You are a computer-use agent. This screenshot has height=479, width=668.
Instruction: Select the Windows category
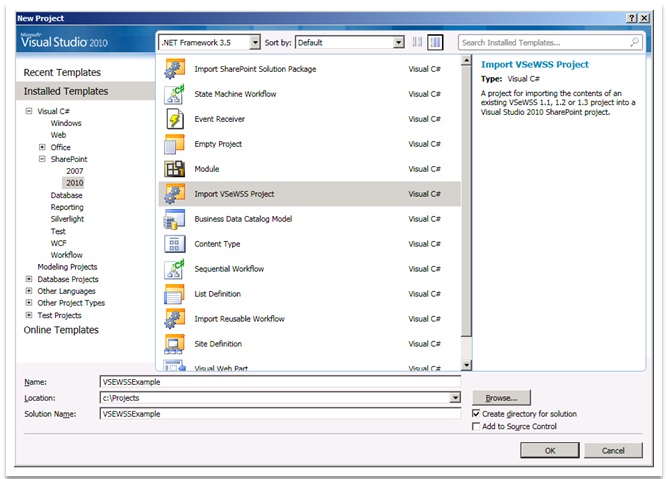[66, 123]
